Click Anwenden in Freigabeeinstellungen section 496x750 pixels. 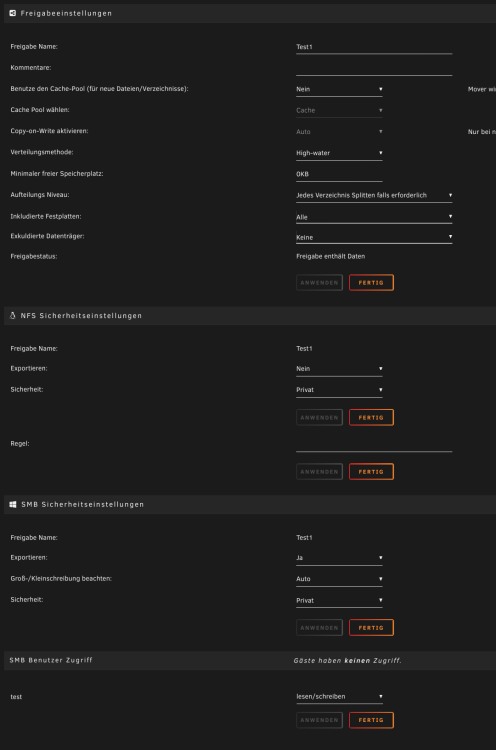319,283
